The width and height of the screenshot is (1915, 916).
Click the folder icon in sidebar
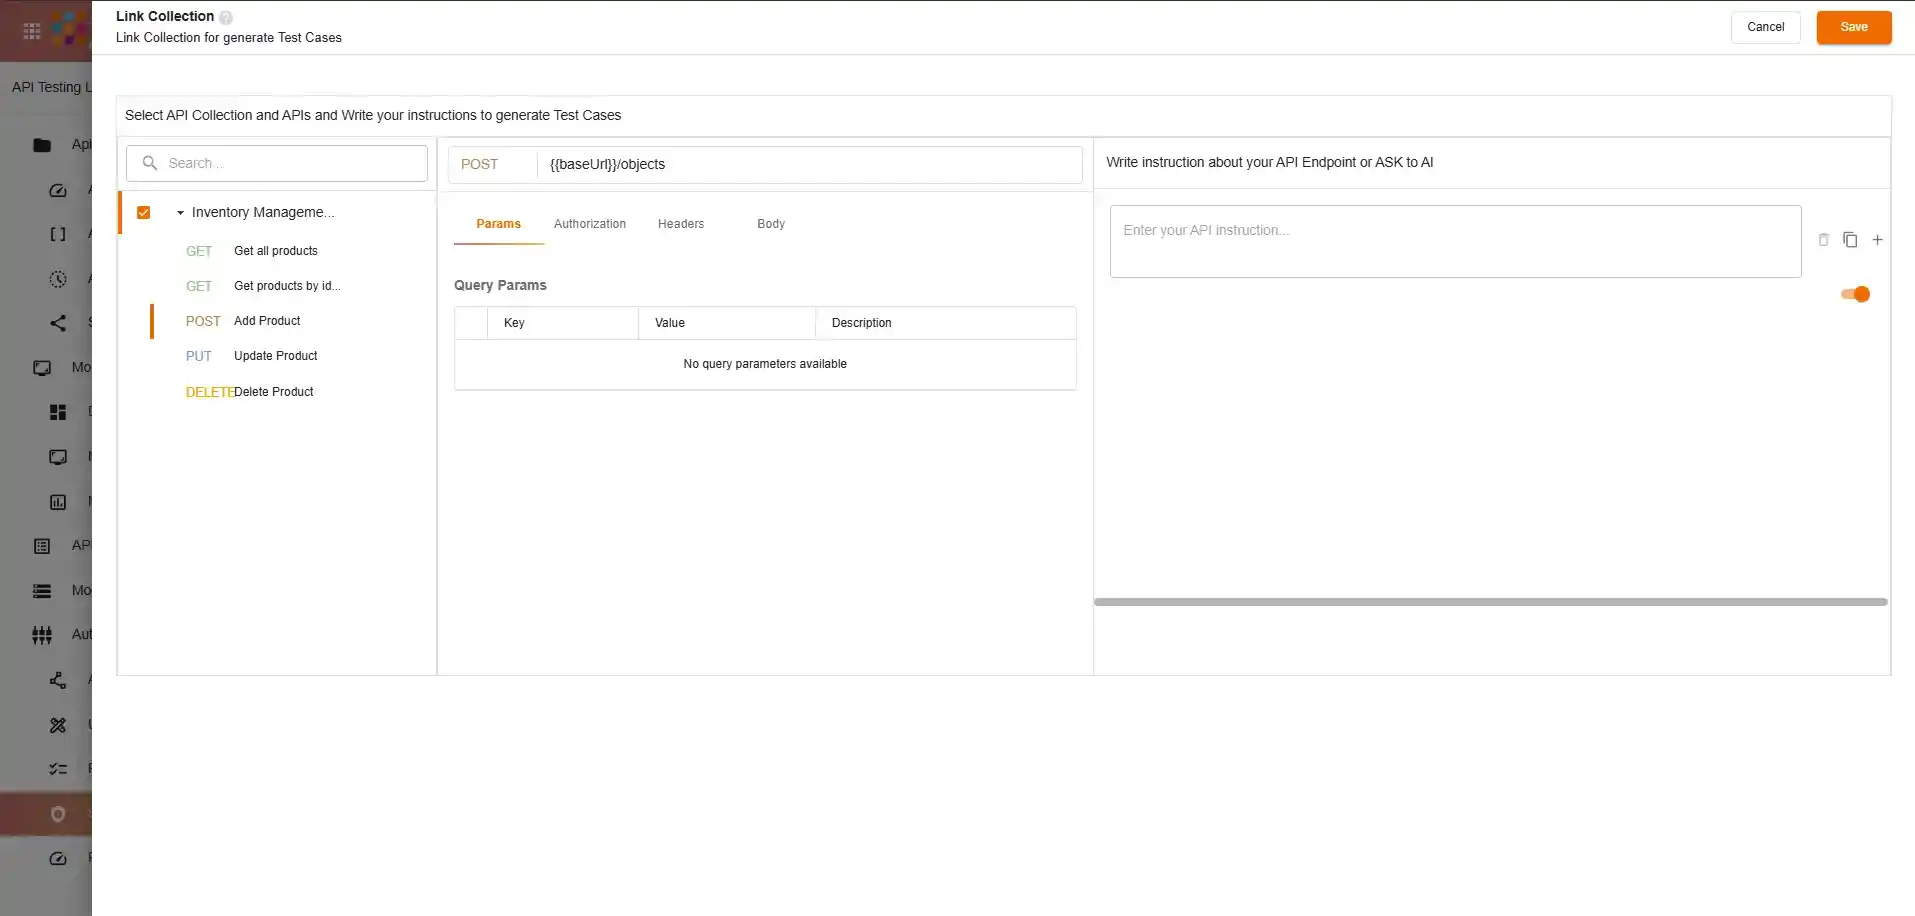pos(42,145)
